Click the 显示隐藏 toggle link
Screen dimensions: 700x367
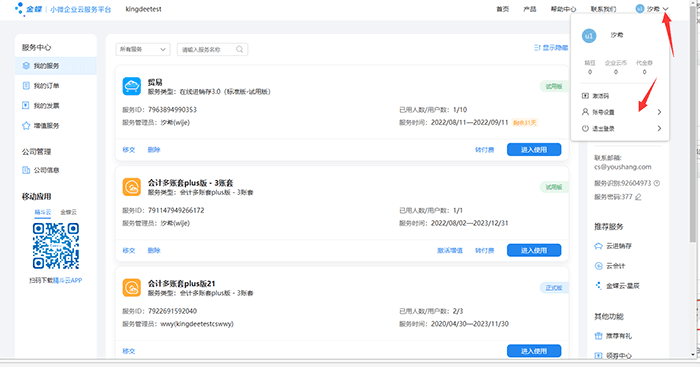[551, 47]
